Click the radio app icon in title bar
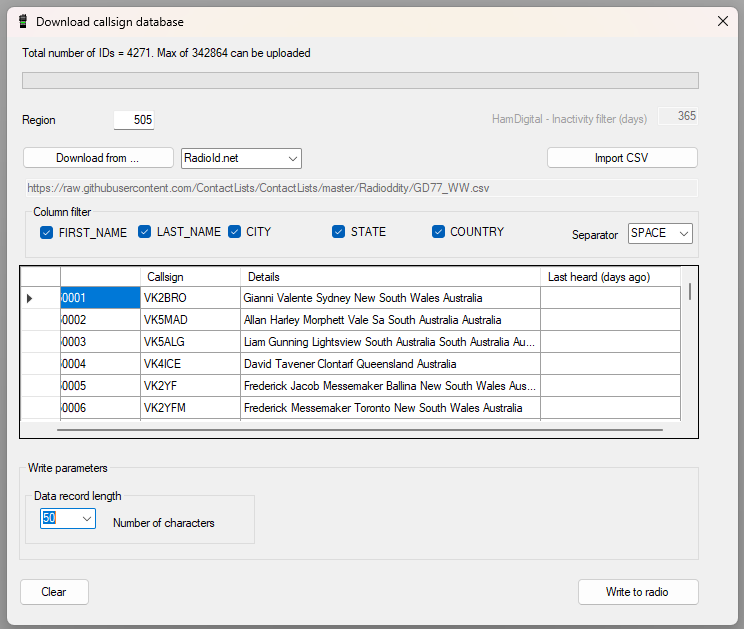This screenshot has height=629, width=744. (x=22, y=21)
